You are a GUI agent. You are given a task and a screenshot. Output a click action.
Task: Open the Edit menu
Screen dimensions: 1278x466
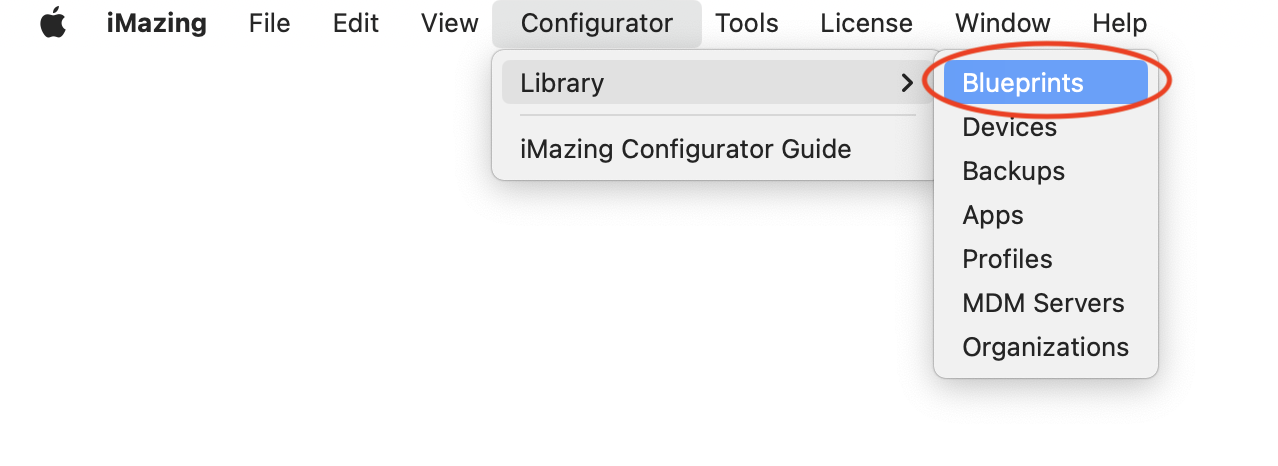pyautogui.click(x=356, y=23)
